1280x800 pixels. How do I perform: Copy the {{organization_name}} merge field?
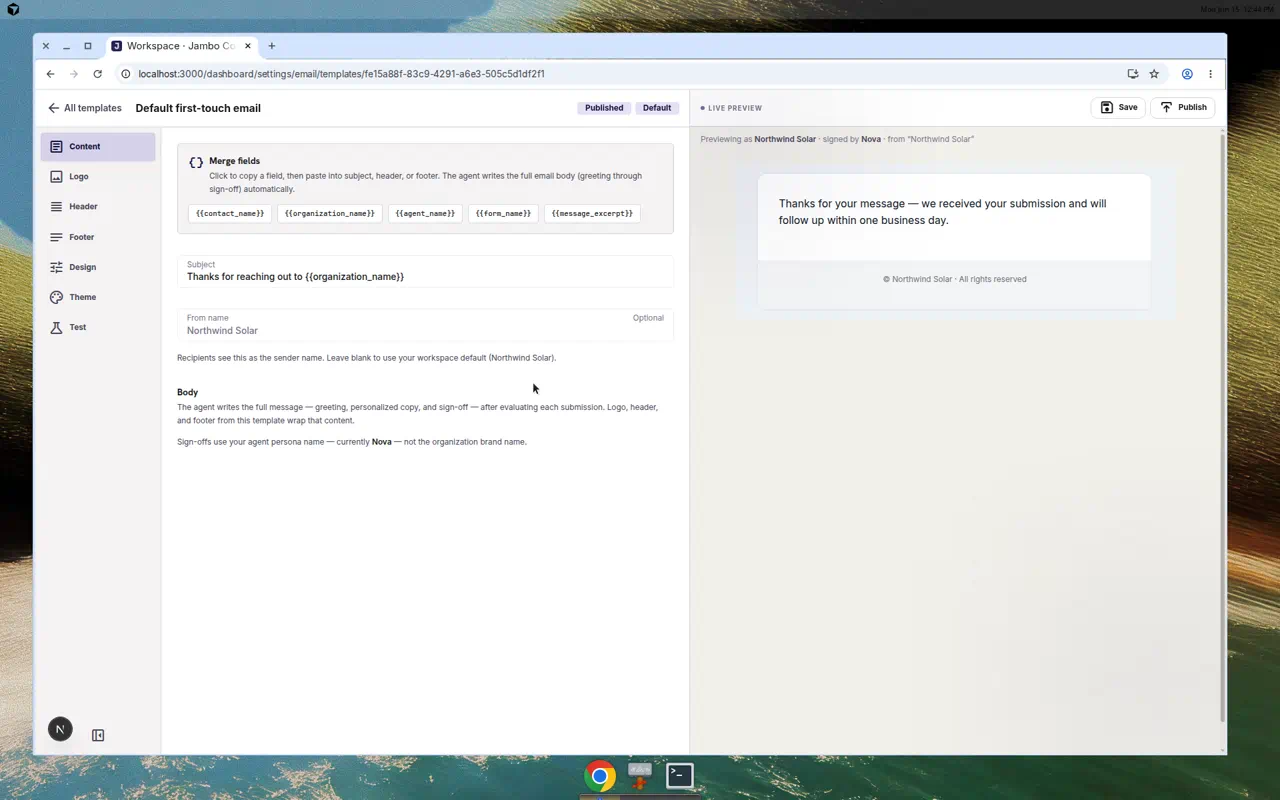coord(330,213)
